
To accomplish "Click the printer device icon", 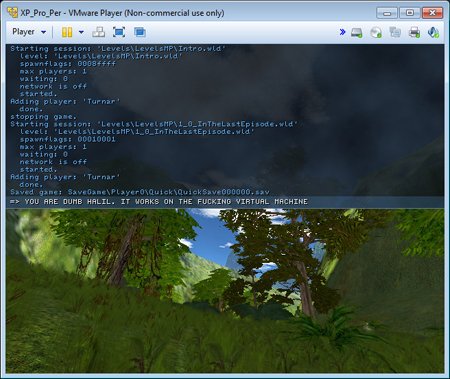I will point(414,32).
